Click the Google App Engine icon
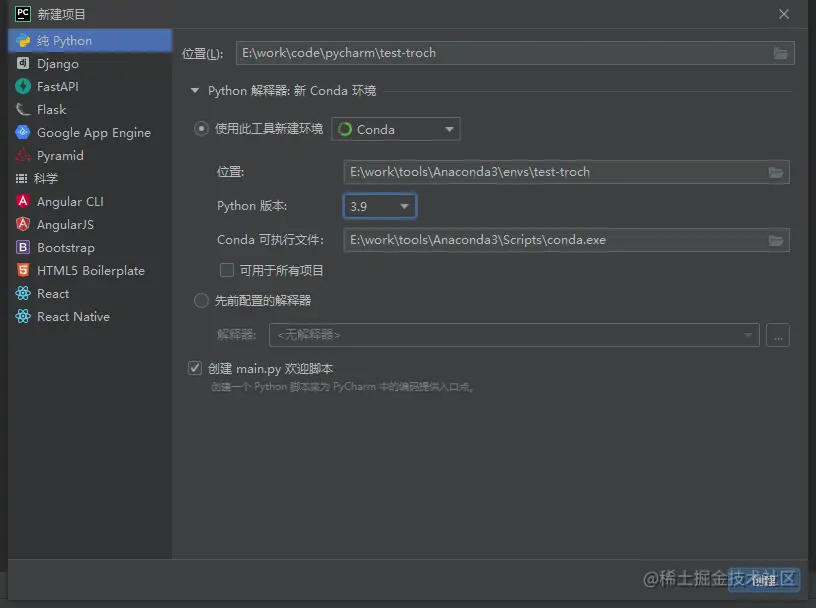816x608 pixels. [x=23, y=132]
